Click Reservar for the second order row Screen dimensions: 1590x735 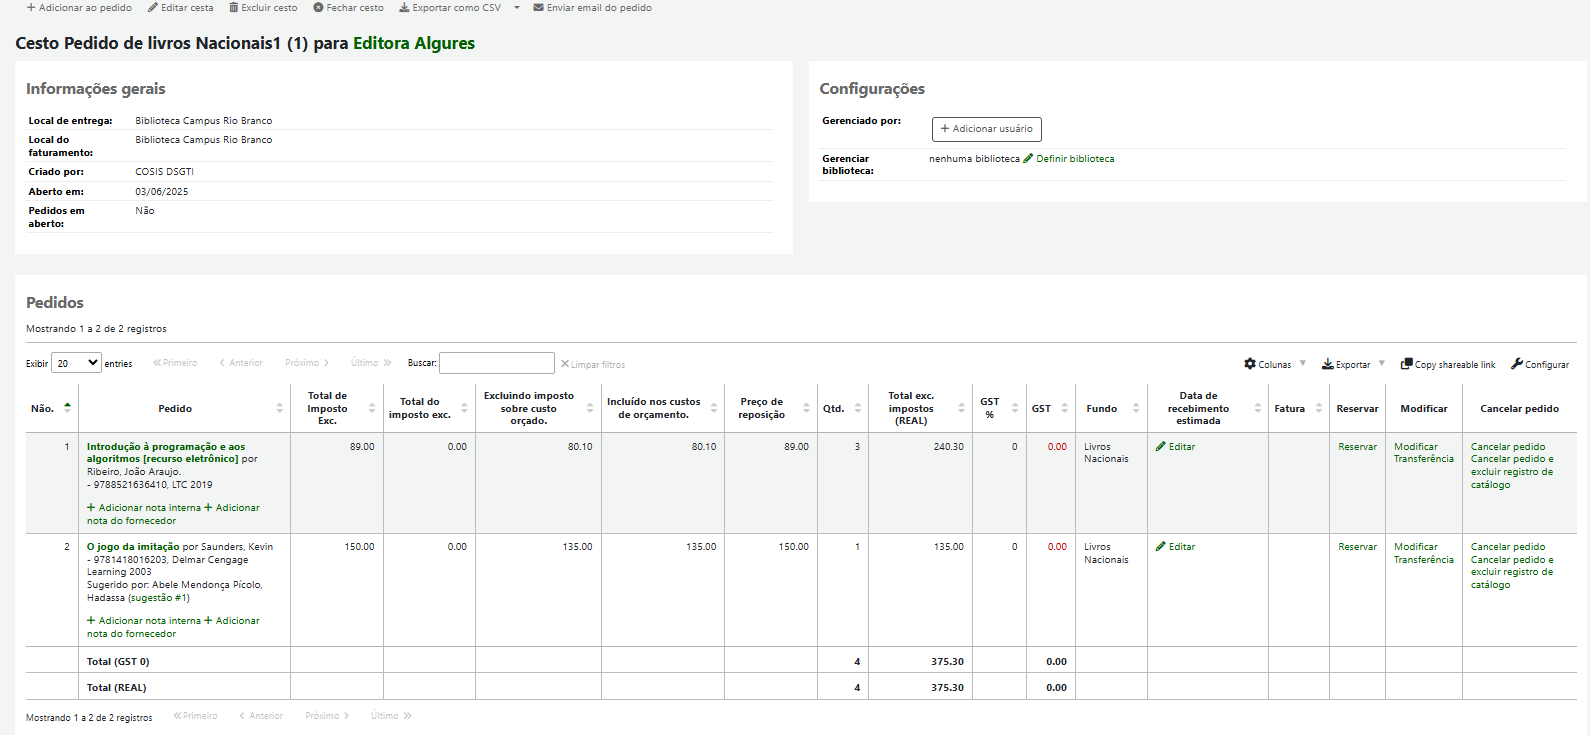[x=1357, y=547]
